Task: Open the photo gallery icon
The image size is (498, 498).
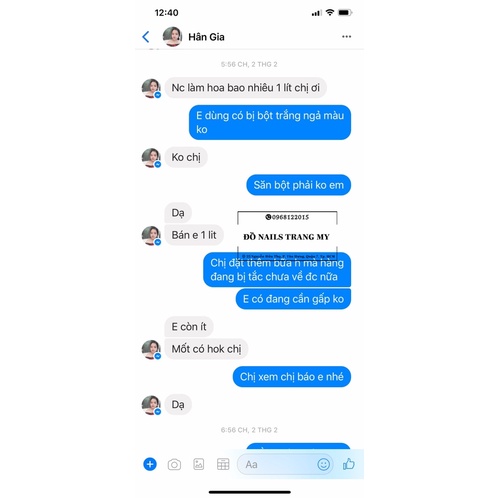Action: [199, 464]
